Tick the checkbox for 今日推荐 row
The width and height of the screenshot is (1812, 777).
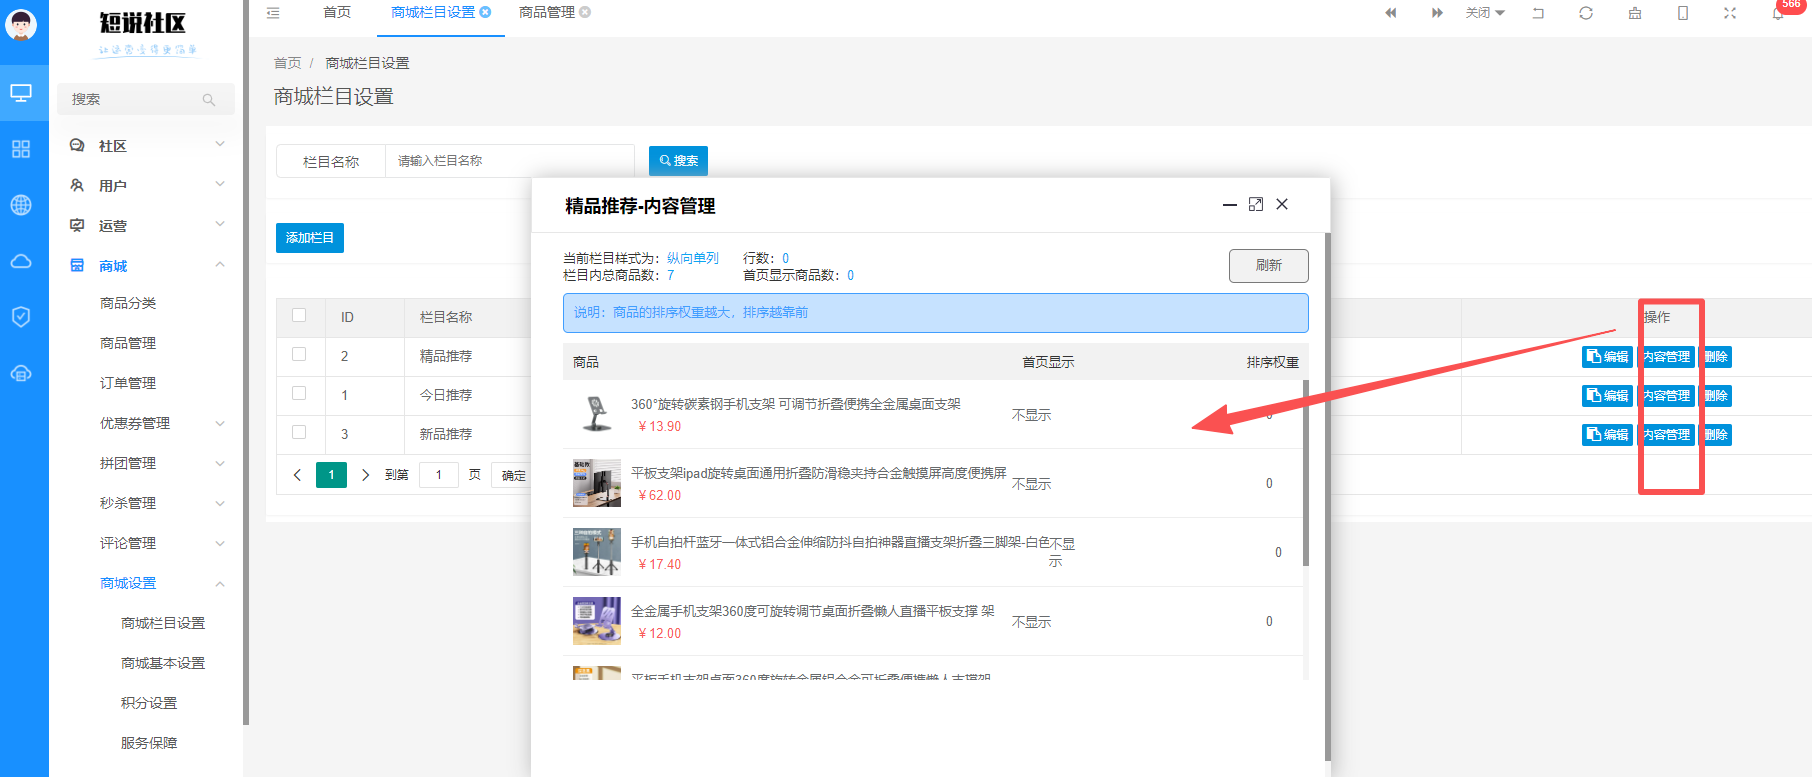point(299,393)
